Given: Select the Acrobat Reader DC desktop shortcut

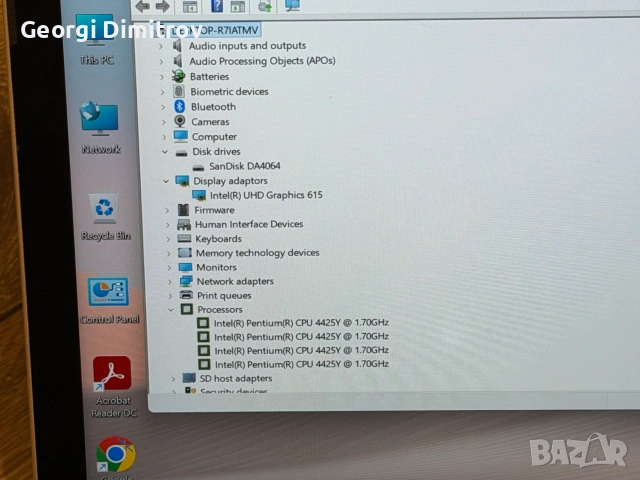Looking at the screenshot, I should [x=113, y=387].
